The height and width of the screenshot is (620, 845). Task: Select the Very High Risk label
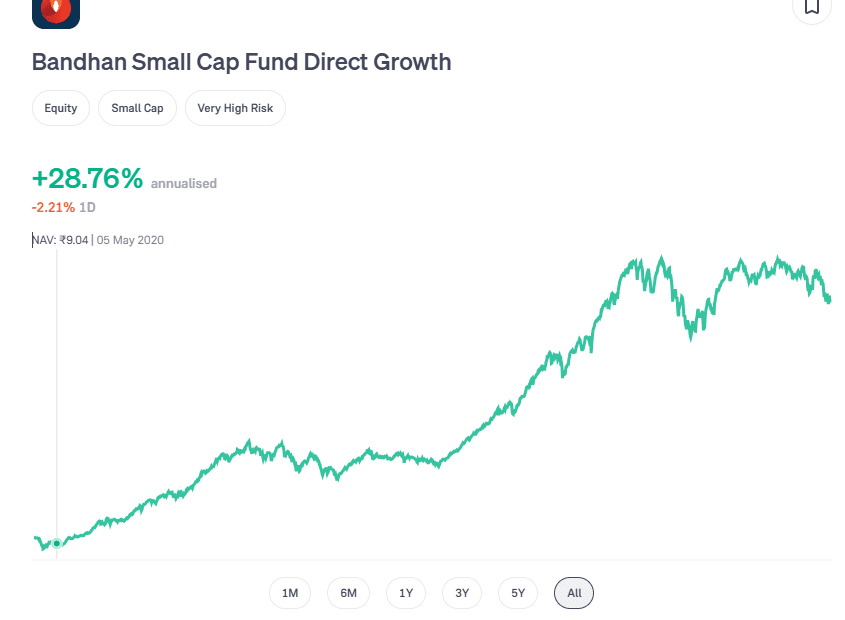pos(235,107)
